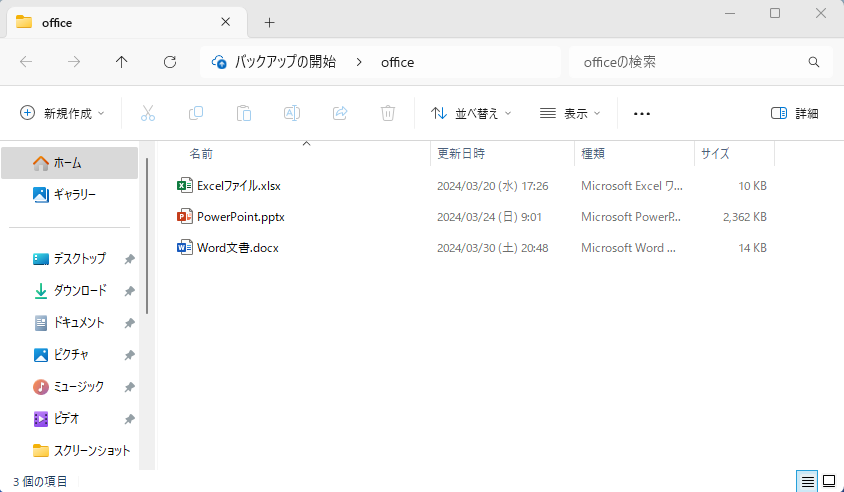The width and height of the screenshot is (844, 492).
Task: Unpin ピクチャ via its pin icon
Action: [x=129, y=355]
